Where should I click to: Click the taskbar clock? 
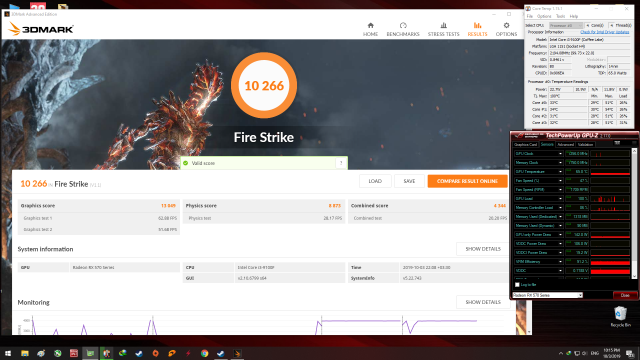click(x=611, y=353)
